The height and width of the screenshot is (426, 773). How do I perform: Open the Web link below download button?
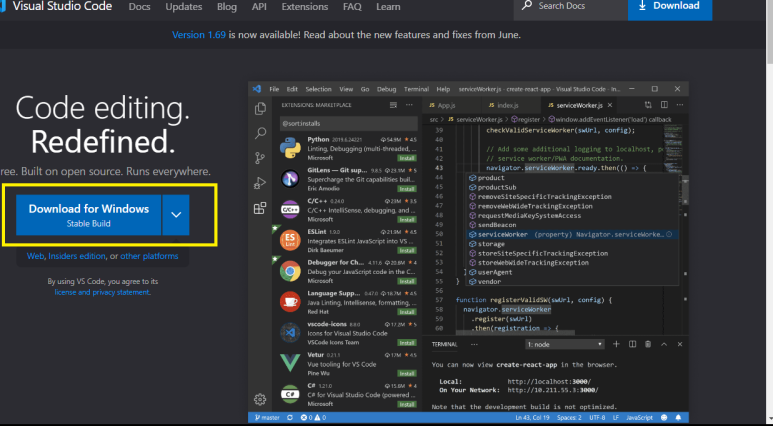[35, 256]
